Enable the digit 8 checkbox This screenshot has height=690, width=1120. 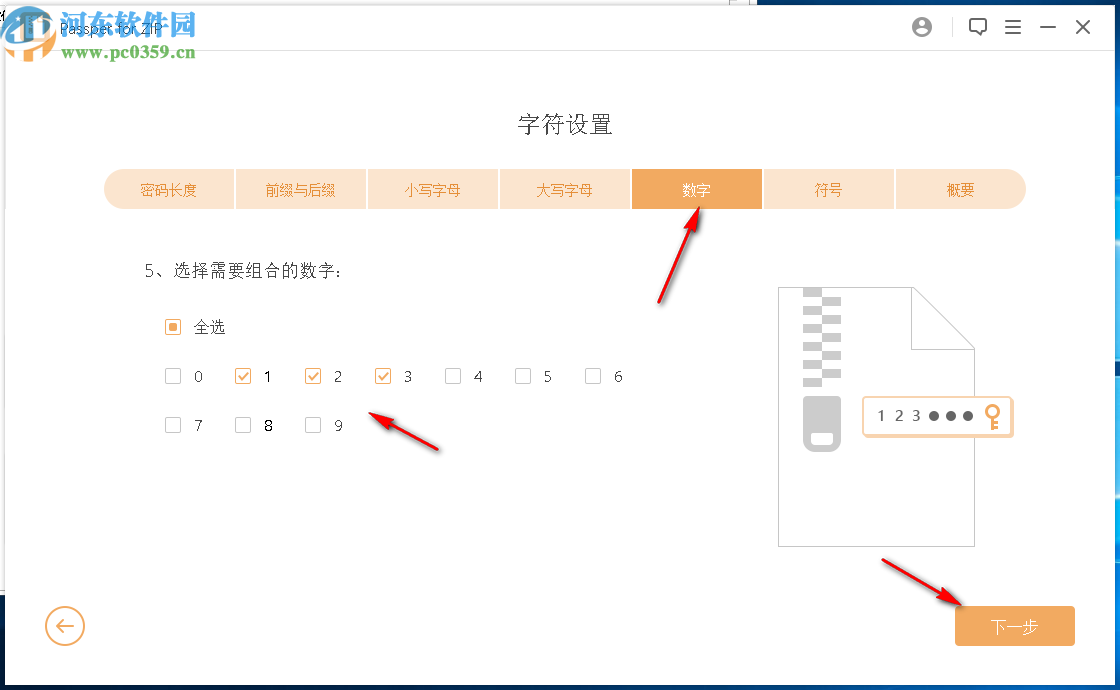tap(242, 425)
